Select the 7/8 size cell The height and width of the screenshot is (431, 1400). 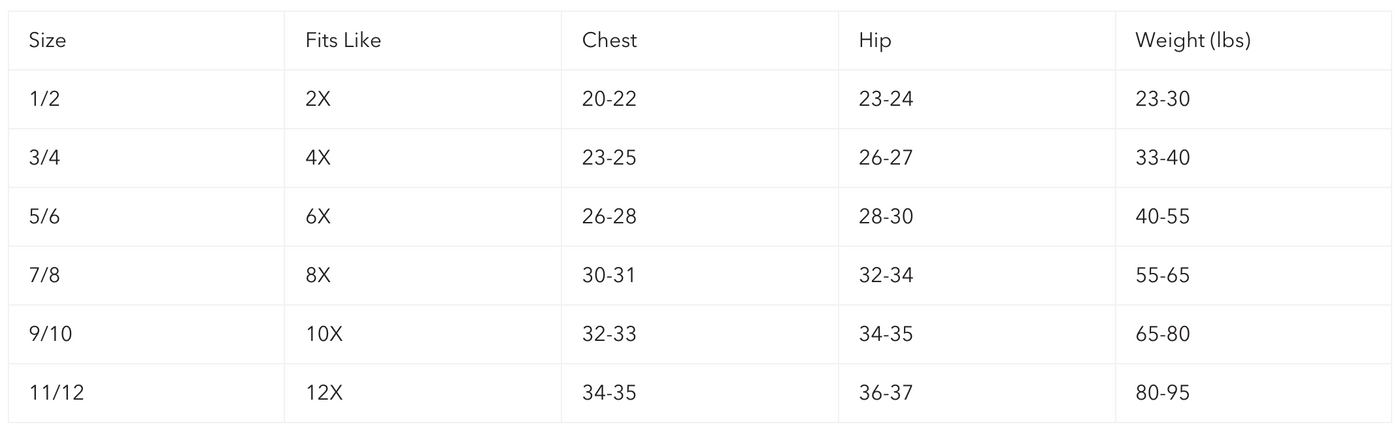(x=46, y=276)
